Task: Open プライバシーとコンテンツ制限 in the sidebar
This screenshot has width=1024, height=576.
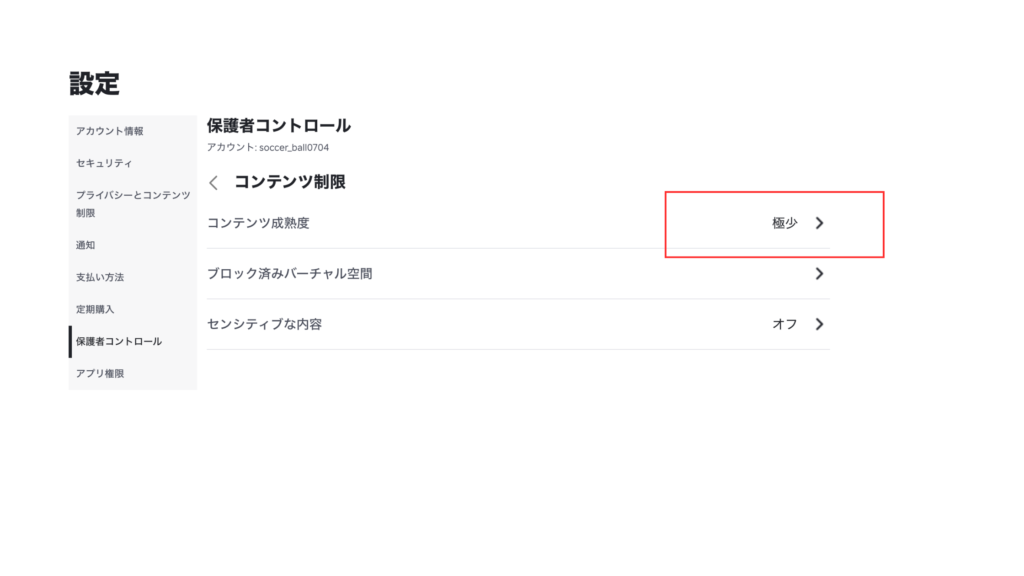Action: click(133, 204)
